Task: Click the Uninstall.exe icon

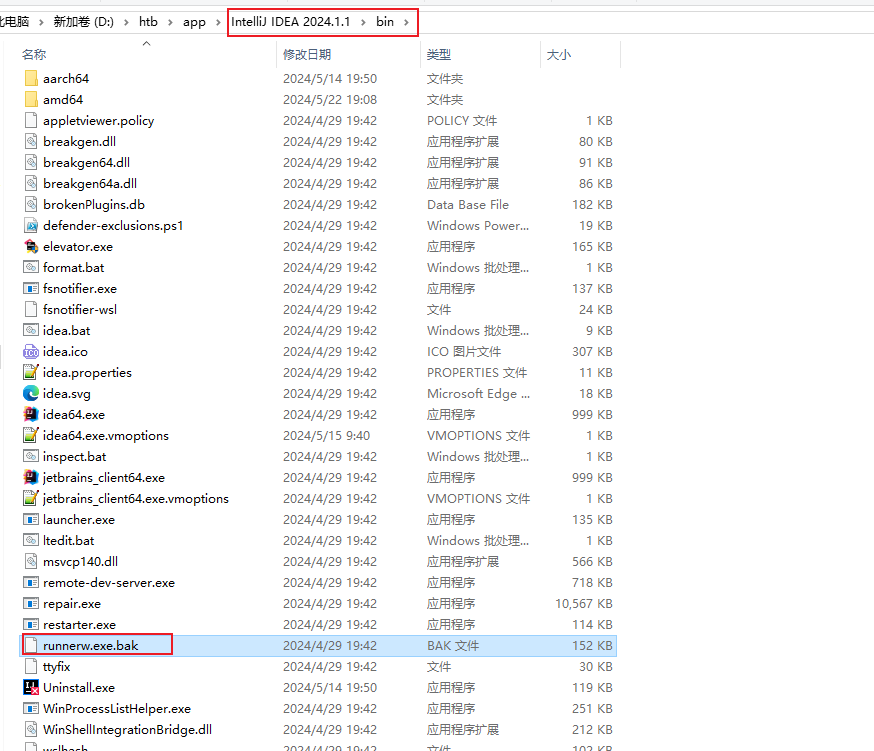Action: (31, 687)
